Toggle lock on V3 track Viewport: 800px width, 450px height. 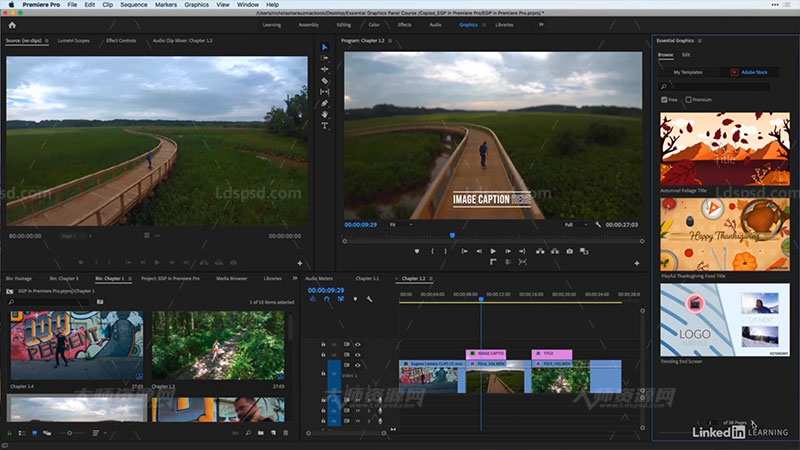pos(323,344)
